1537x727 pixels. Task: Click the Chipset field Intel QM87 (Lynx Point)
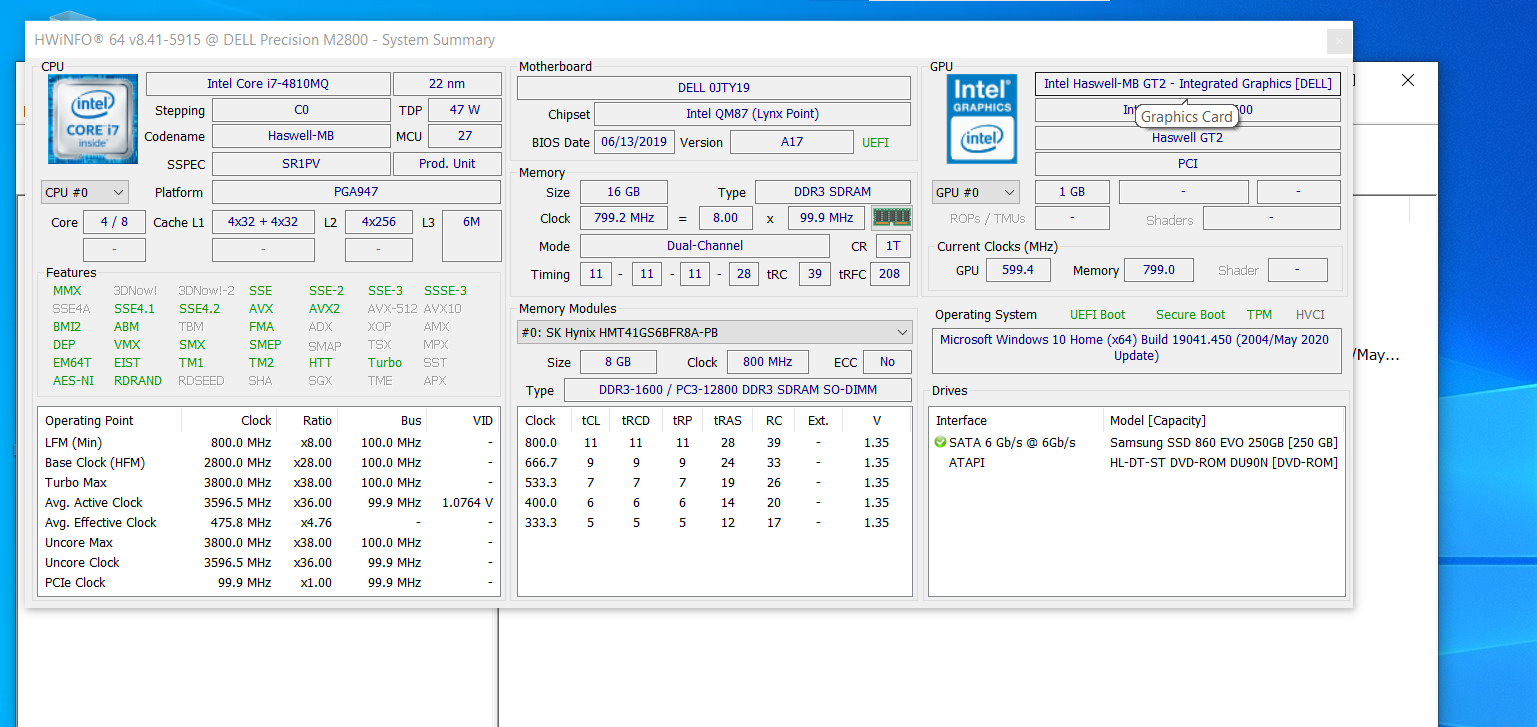[x=752, y=114]
